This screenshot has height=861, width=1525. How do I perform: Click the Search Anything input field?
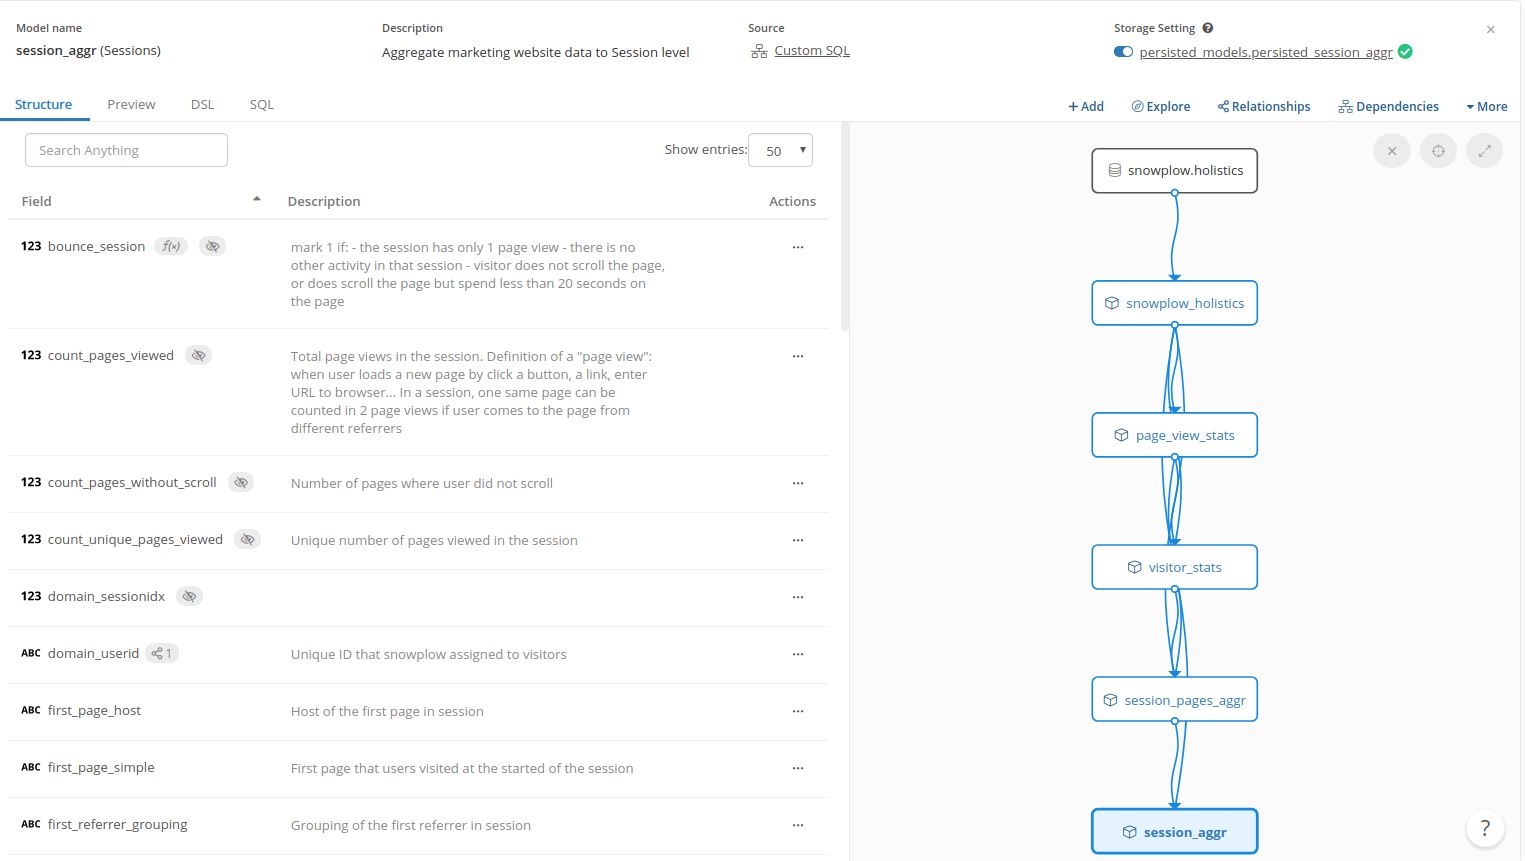coord(126,150)
